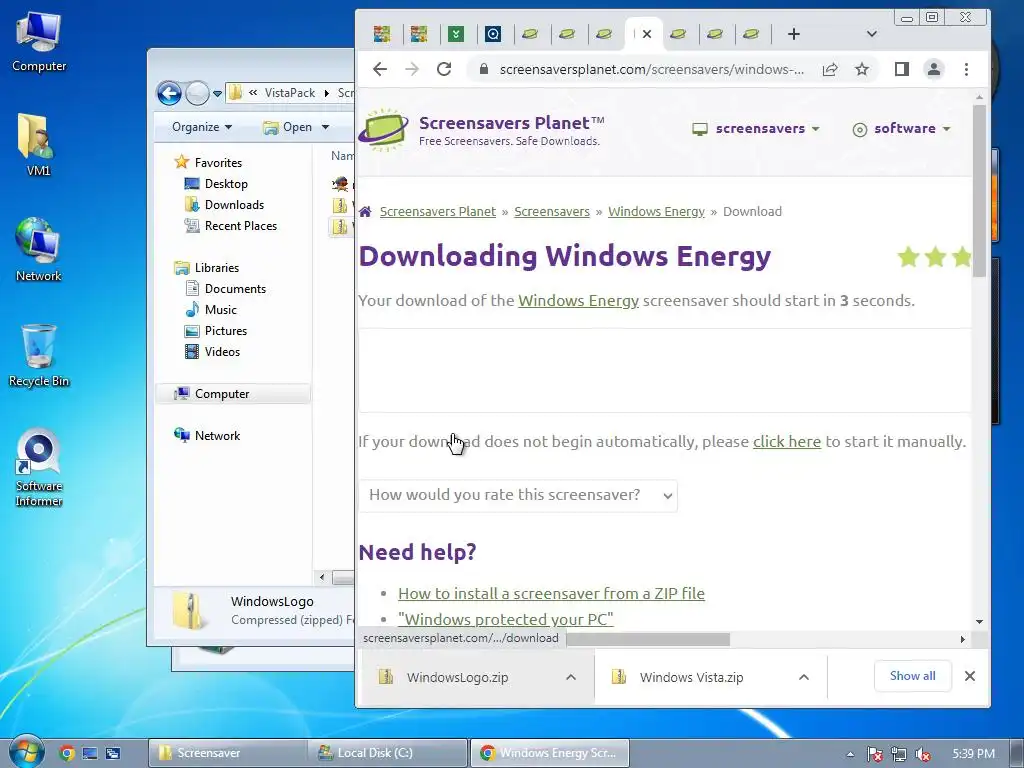
Task: Select Recent Places in Explorer sidebar
Action: 240,225
